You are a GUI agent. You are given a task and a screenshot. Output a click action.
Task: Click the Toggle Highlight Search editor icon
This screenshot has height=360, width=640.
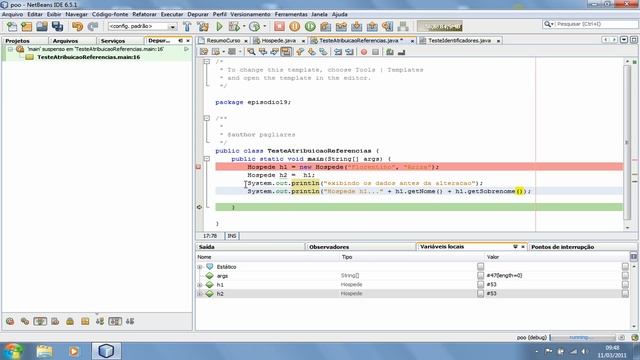(x=286, y=52)
